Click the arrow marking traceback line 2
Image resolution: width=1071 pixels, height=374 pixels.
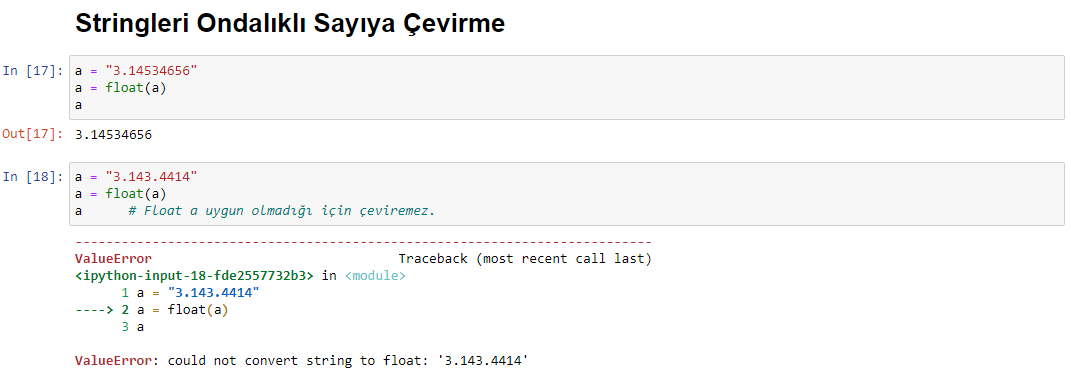coord(98,311)
